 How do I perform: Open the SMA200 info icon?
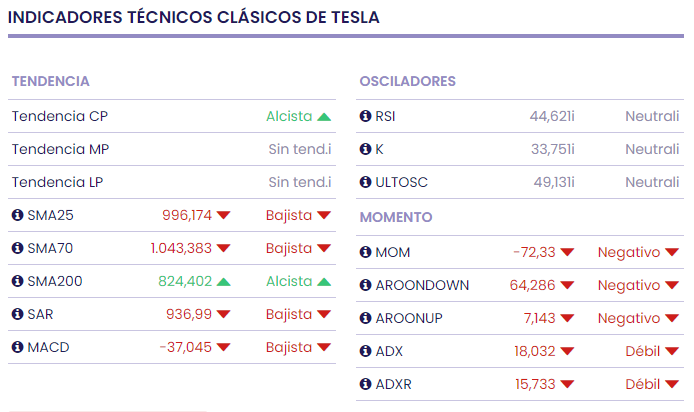(17, 281)
